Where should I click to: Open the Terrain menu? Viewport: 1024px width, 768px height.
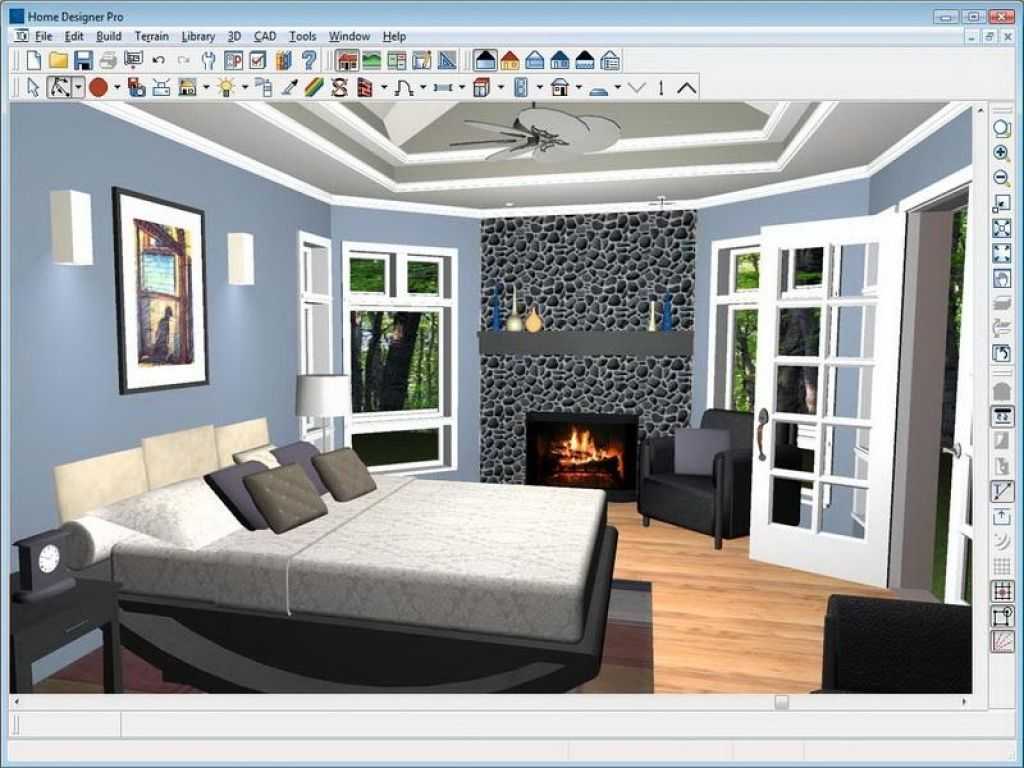tap(152, 37)
